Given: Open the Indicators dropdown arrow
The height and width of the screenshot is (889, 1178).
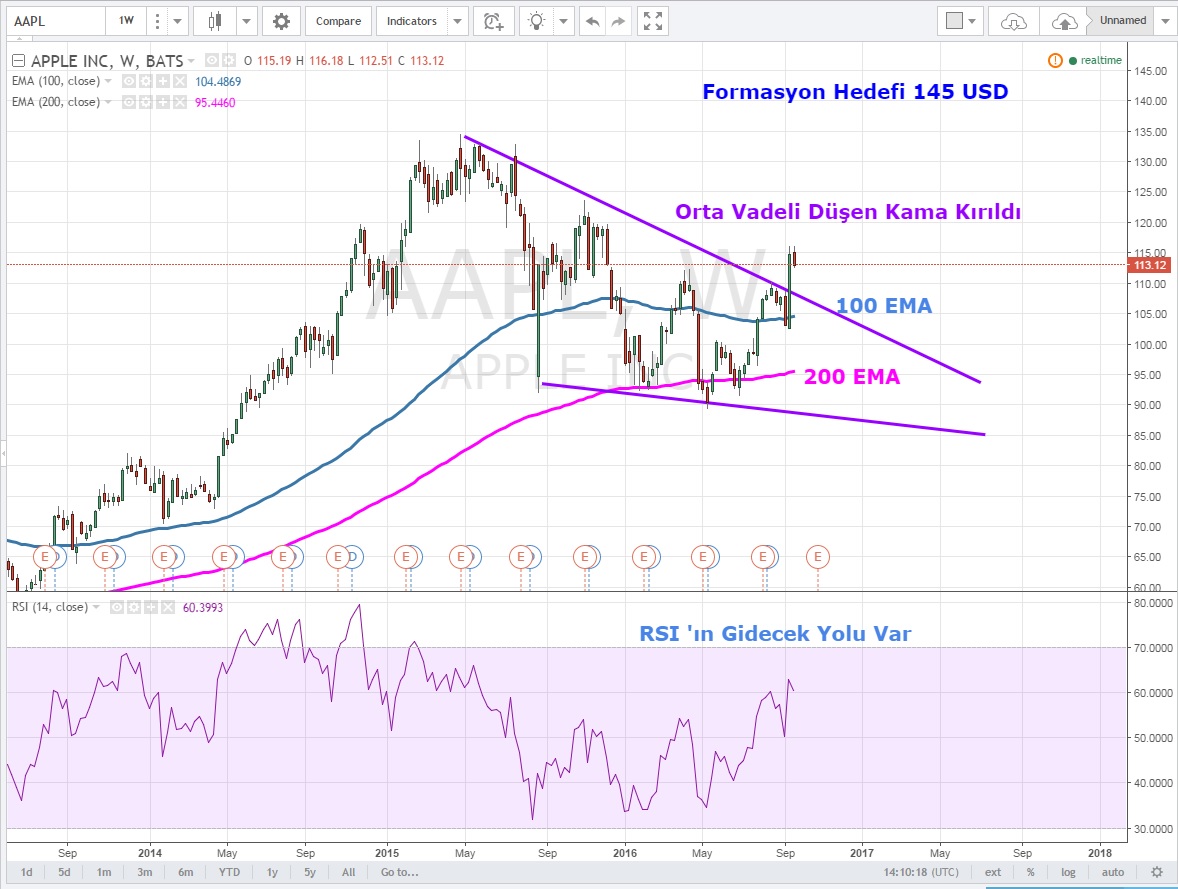Looking at the screenshot, I should pyautogui.click(x=457, y=20).
